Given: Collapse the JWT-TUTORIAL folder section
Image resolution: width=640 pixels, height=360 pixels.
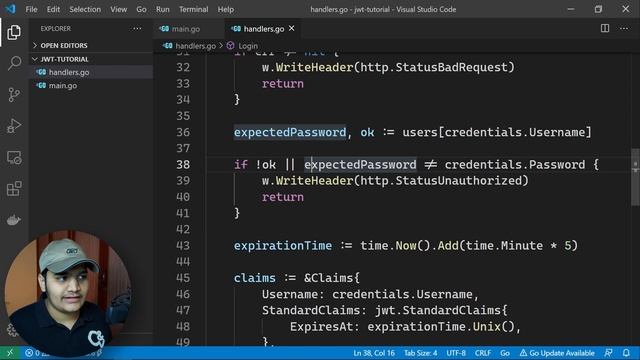Looking at the screenshot, I should point(60,59).
